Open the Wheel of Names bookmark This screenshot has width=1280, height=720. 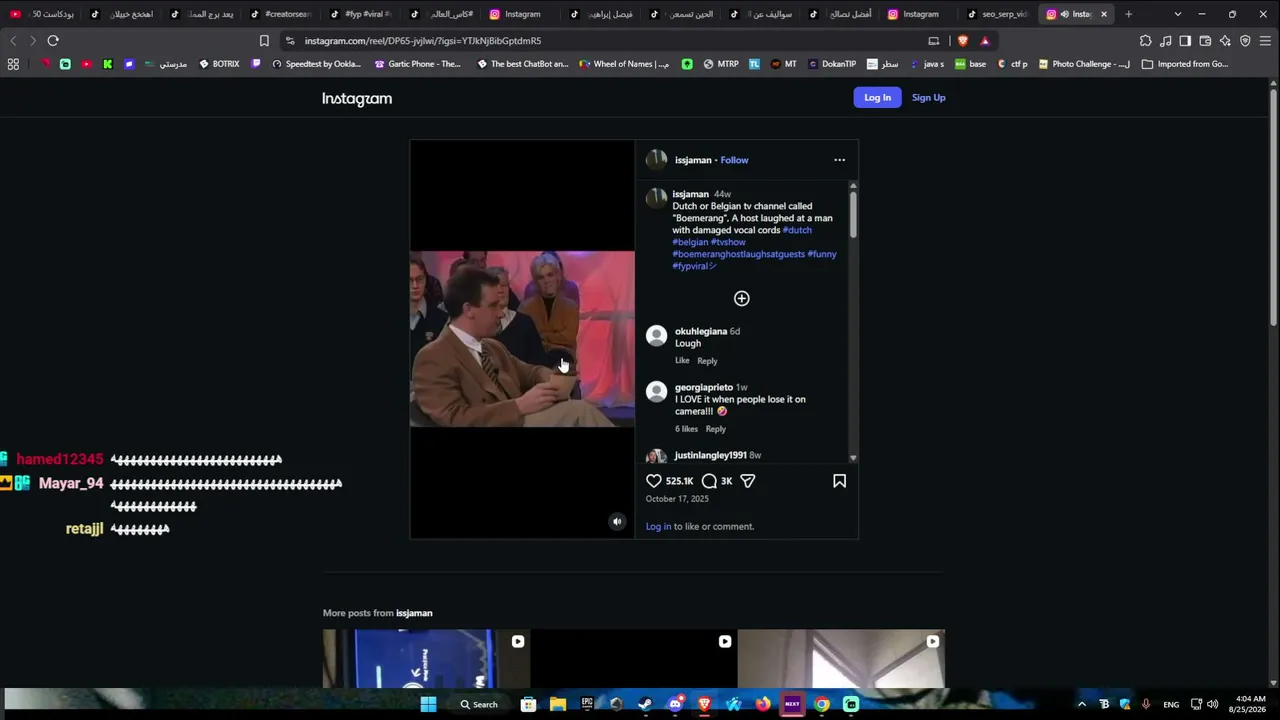click(623, 64)
